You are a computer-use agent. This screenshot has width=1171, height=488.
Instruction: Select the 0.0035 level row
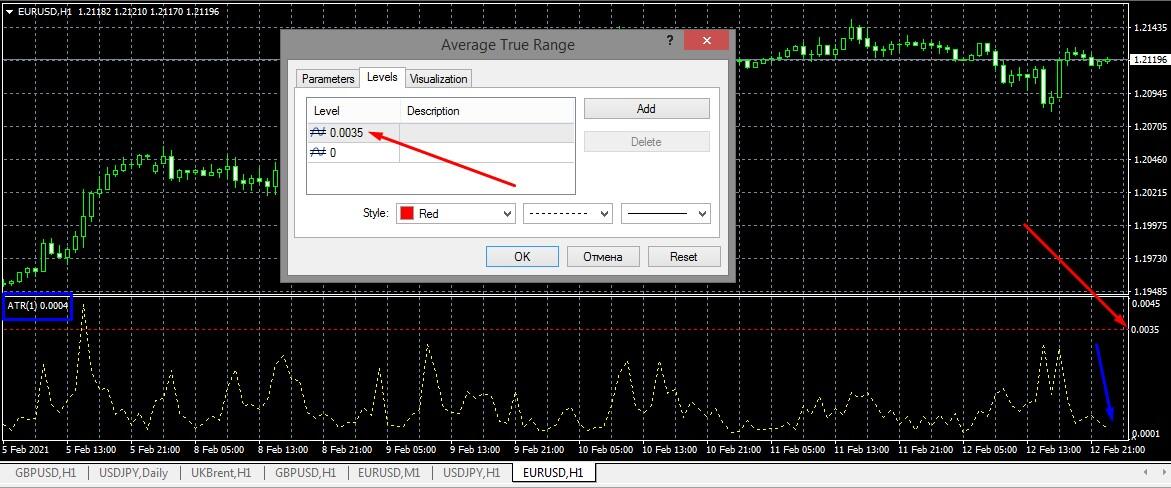(x=441, y=133)
